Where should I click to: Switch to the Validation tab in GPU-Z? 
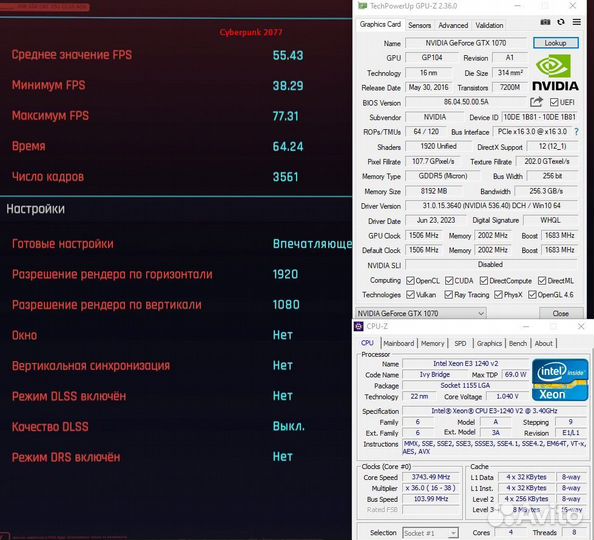pos(489,25)
